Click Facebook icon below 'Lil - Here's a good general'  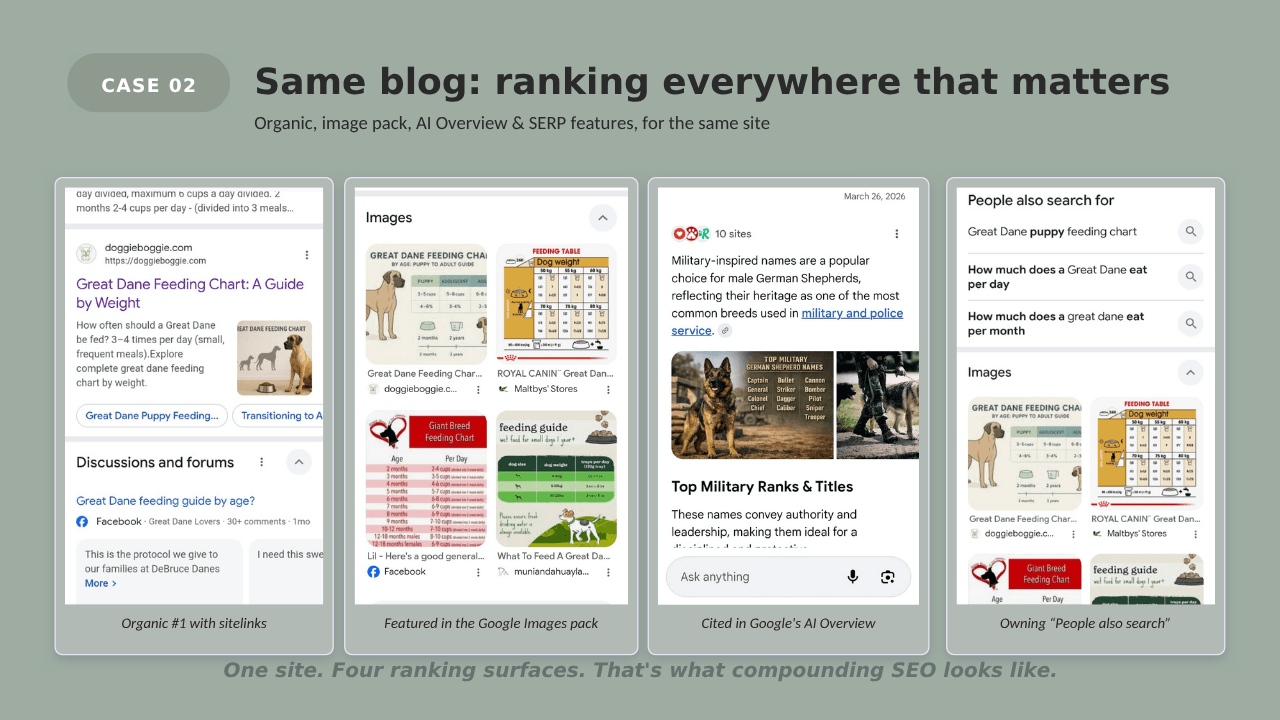tap(373, 572)
